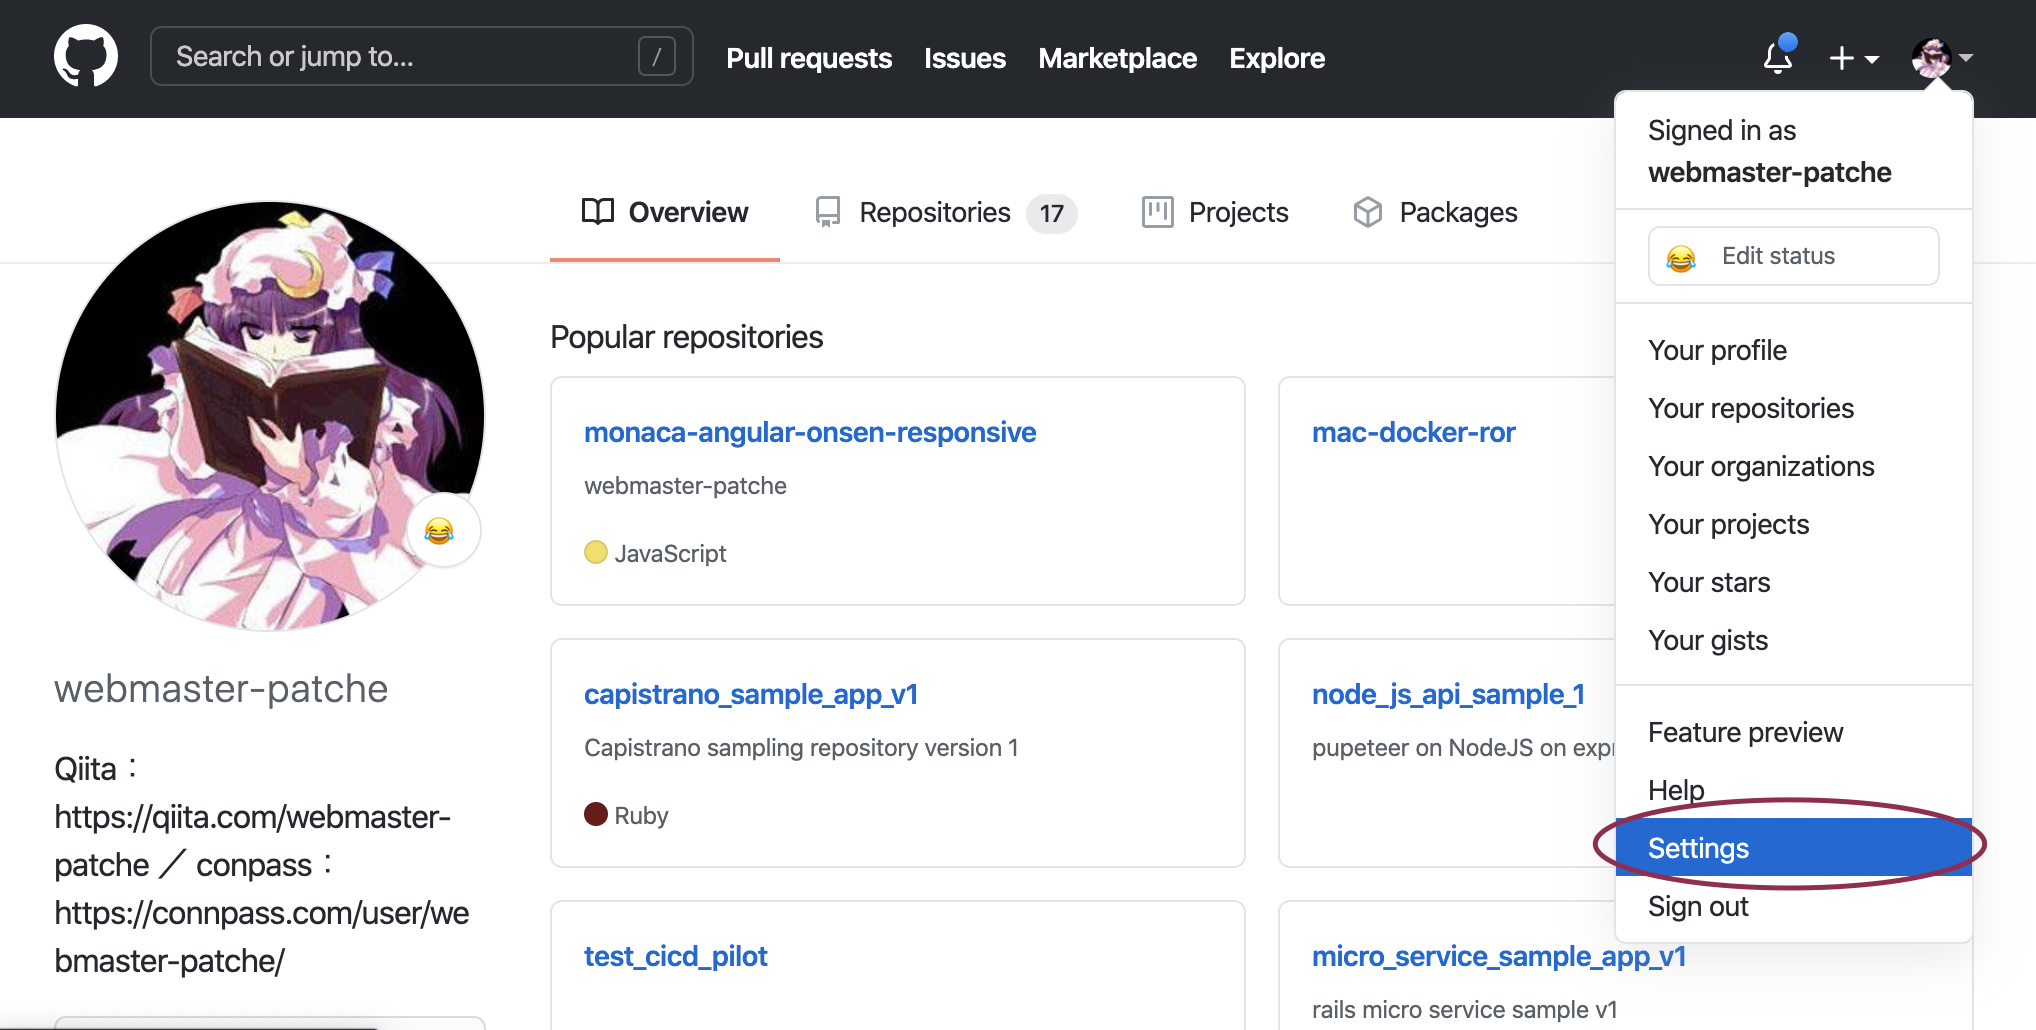Focus the Search or jump to field
Screen dimensions: 2036x1030
point(400,57)
